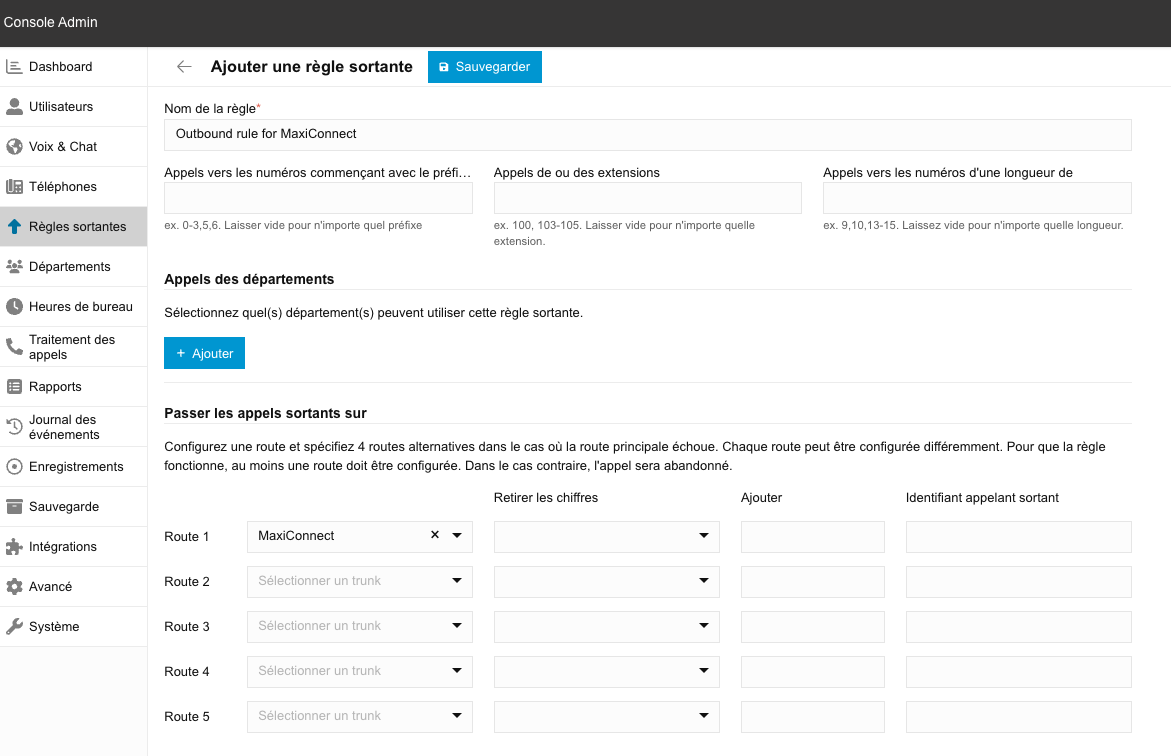Screen dimensions: 1171x756
Task: Go to Rapports menu item
Action: pyautogui.click(x=55, y=387)
